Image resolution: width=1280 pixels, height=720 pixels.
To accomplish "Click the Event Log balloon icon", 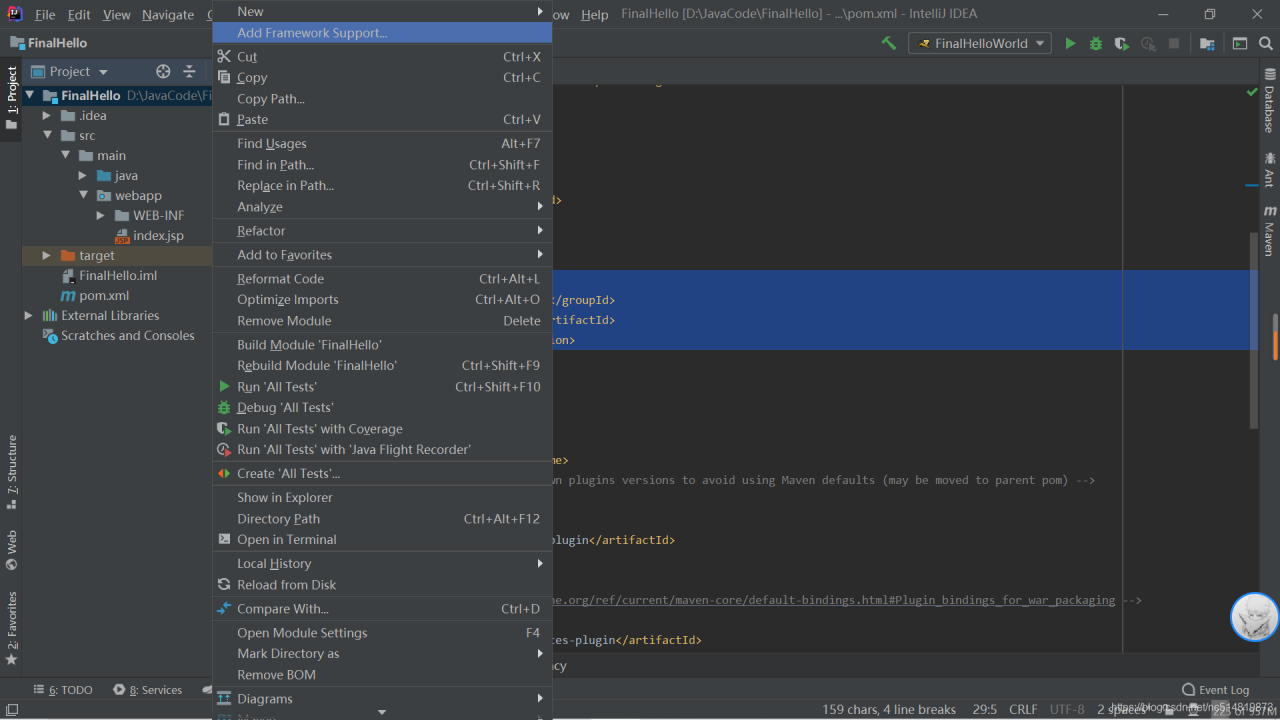I will pyautogui.click(x=1188, y=690).
